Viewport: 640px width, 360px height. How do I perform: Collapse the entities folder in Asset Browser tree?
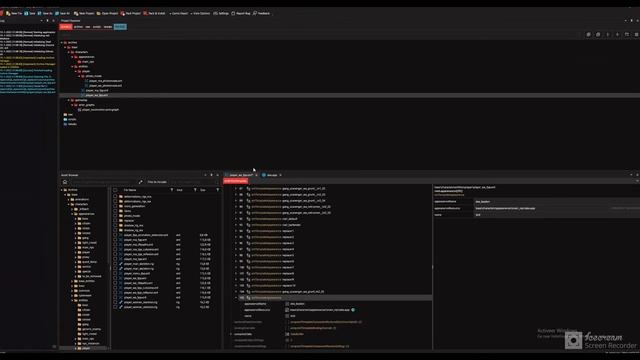(72, 300)
